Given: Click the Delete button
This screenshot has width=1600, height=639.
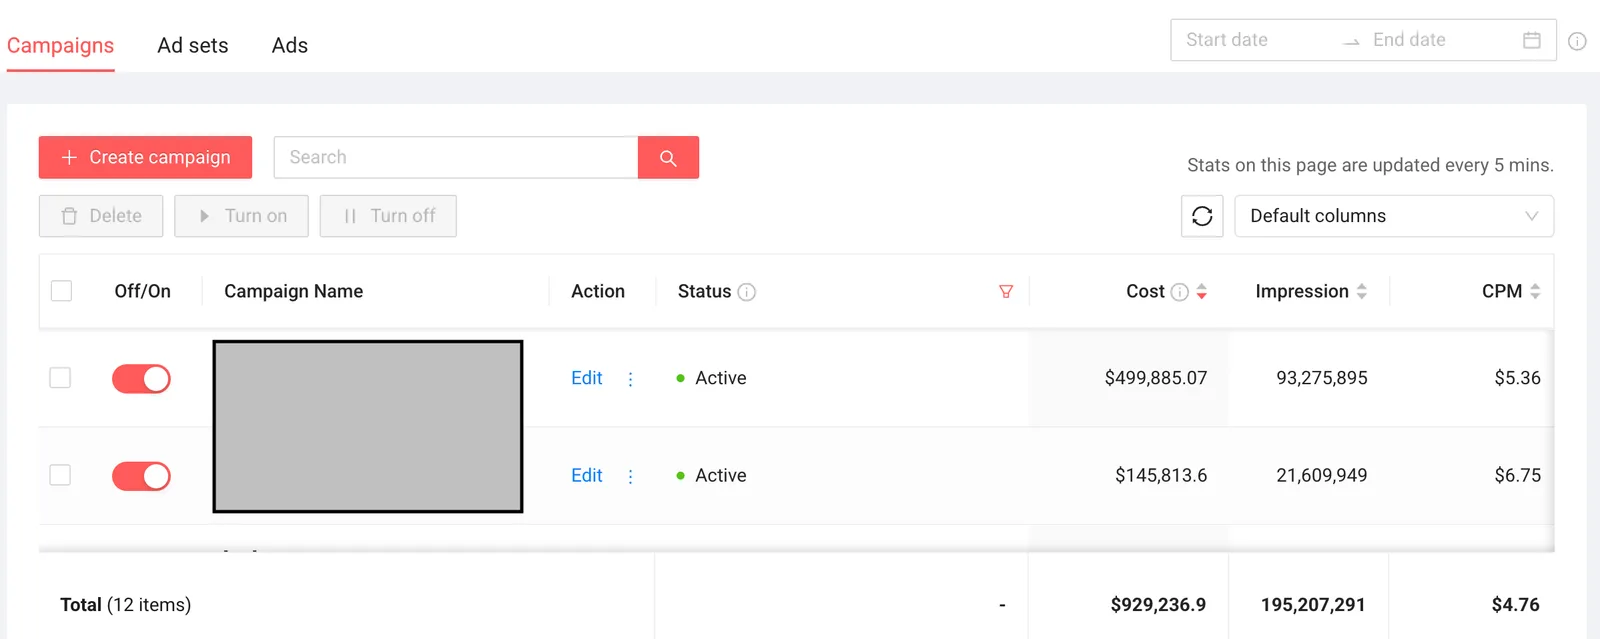Looking at the screenshot, I should [101, 216].
